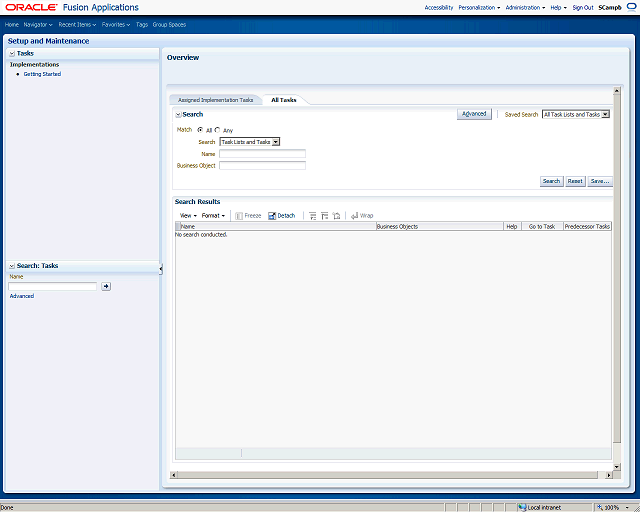Click the Save... button
This screenshot has height=512, width=640.
tap(600, 181)
